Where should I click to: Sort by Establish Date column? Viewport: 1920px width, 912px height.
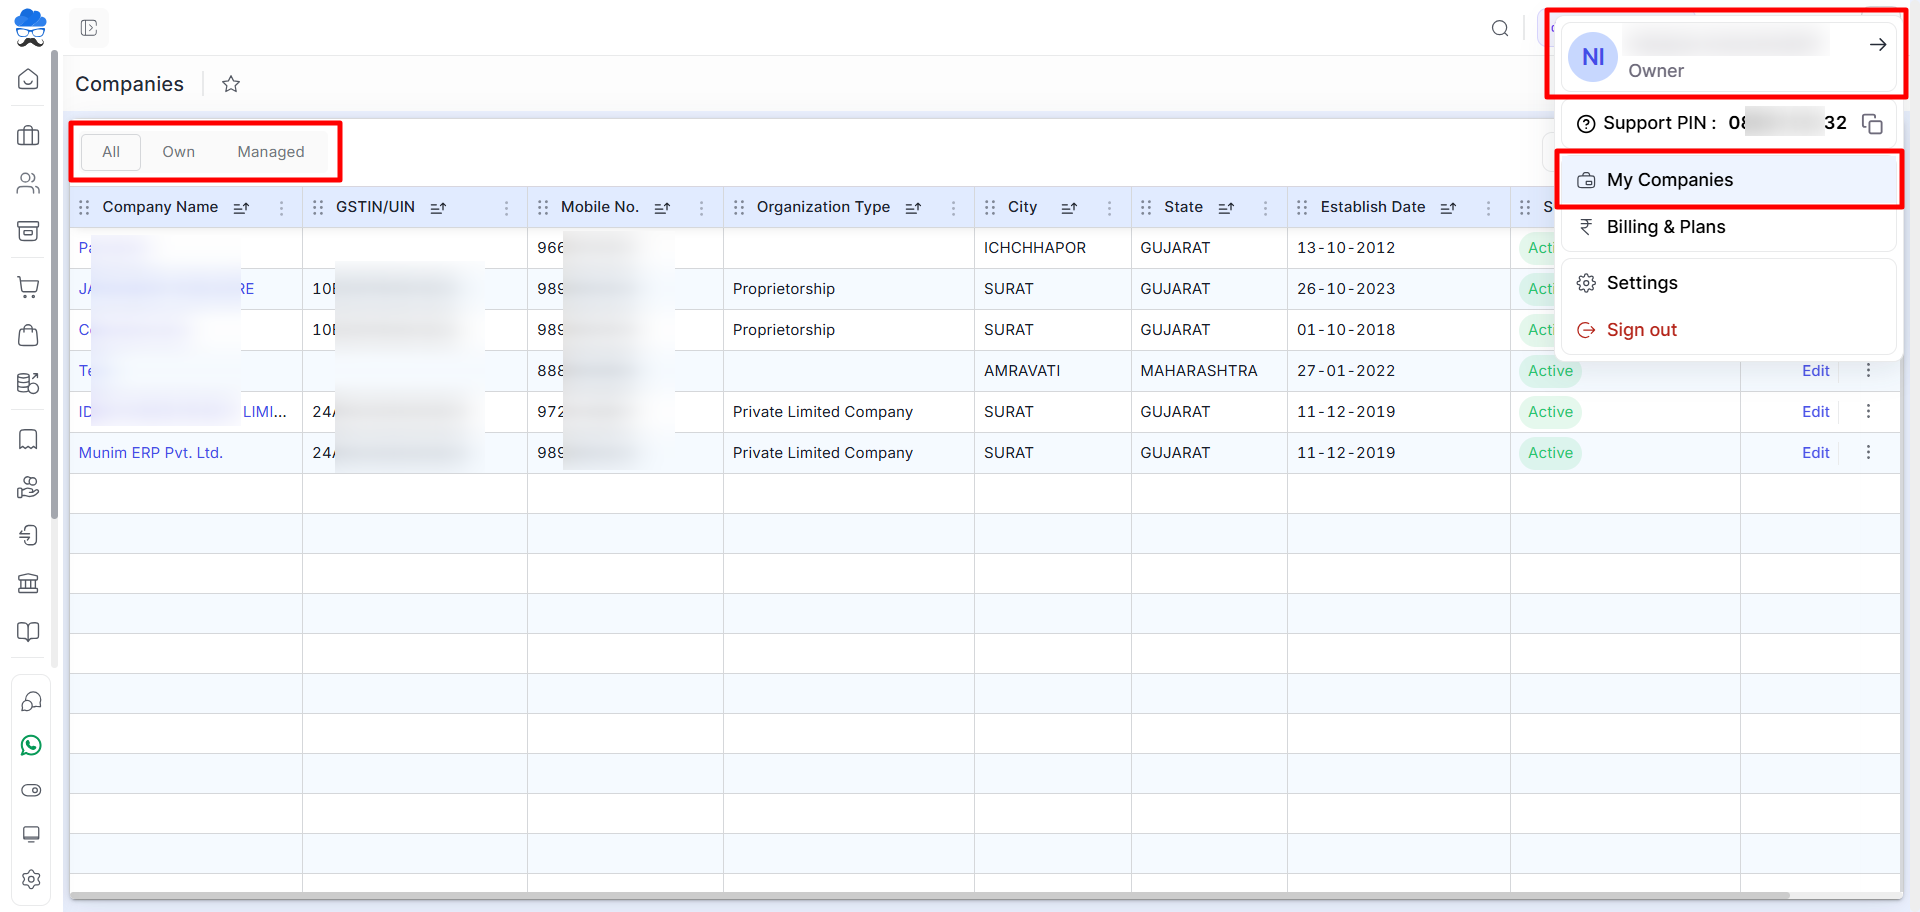coord(1447,208)
